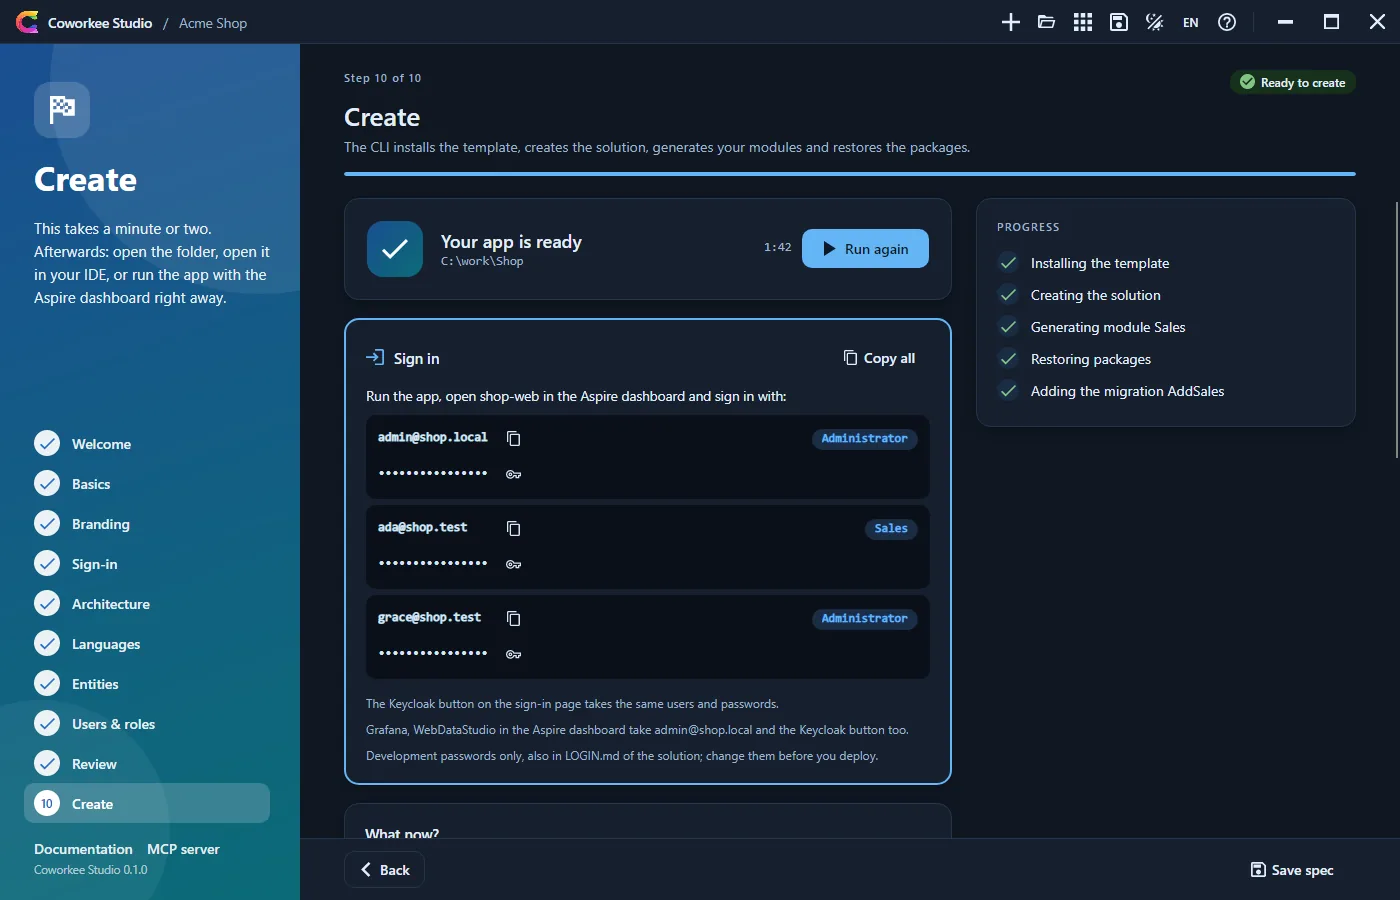Click the Run again button
Image resolution: width=1400 pixels, height=900 pixels.
(865, 249)
